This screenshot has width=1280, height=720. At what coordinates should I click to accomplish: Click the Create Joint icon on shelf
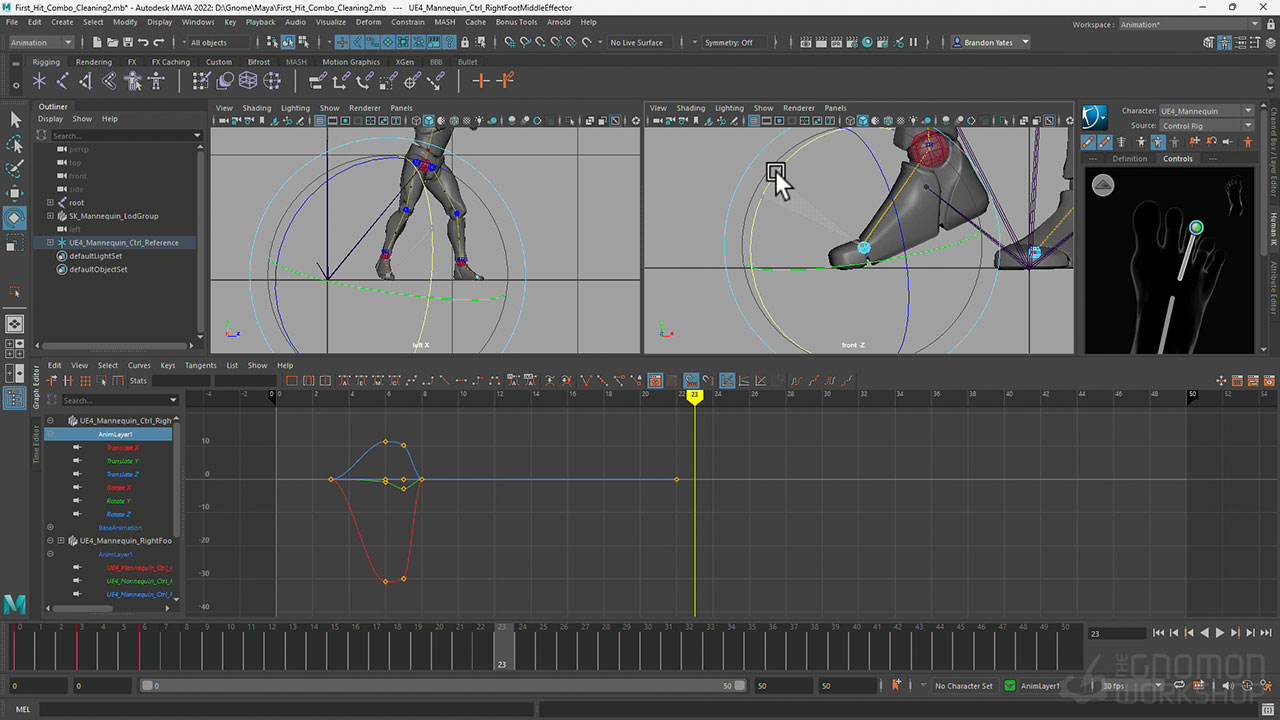(x=62, y=81)
